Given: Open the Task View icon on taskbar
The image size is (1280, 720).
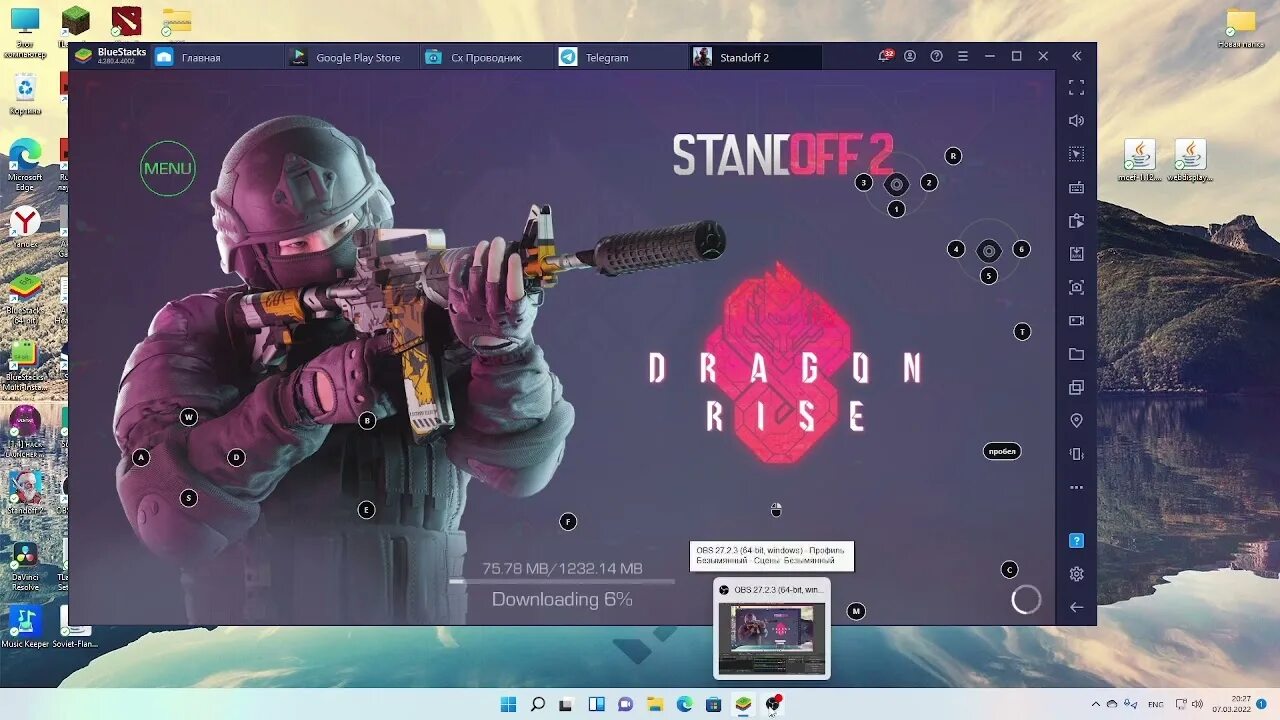Looking at the screenshot, I should (x=566, y=704).
